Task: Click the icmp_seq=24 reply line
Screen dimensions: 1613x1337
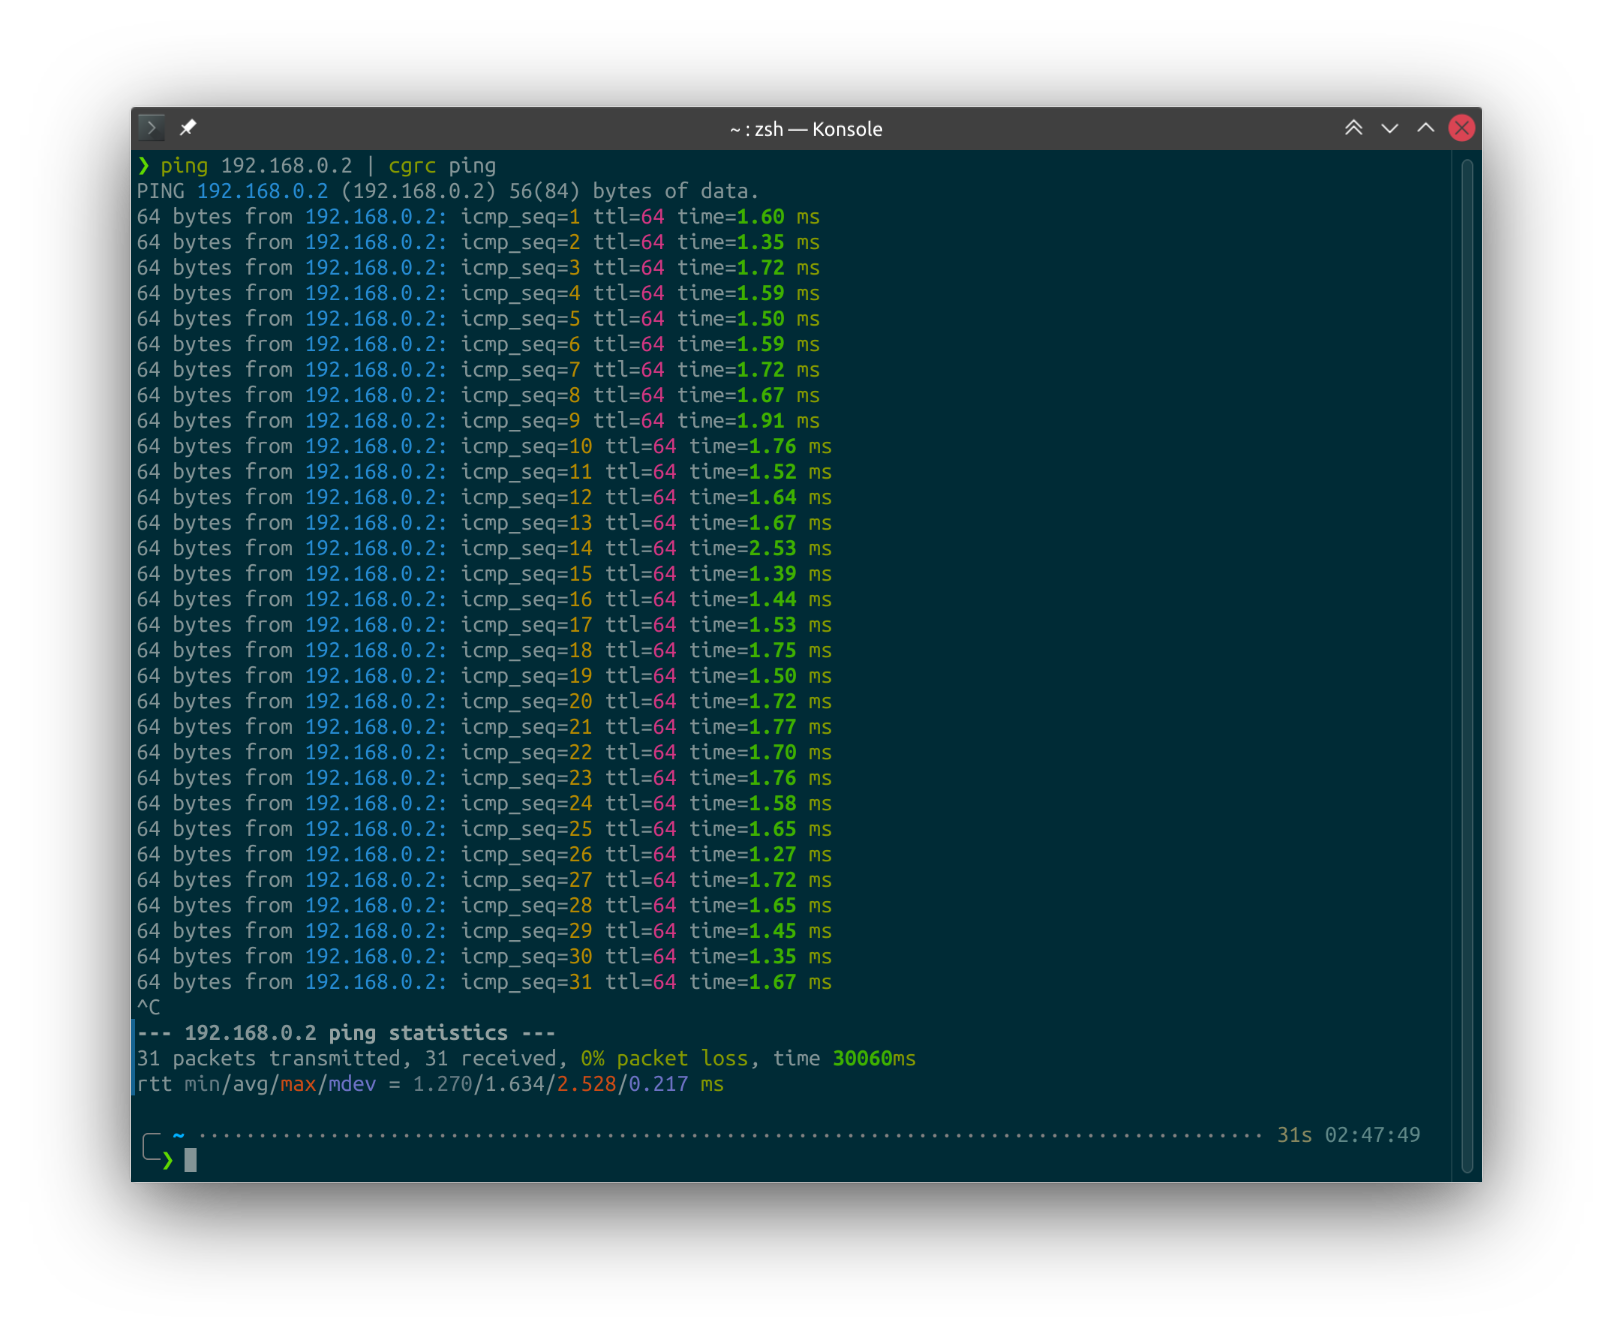Action: pyautogui.click(x=484, y=803)
